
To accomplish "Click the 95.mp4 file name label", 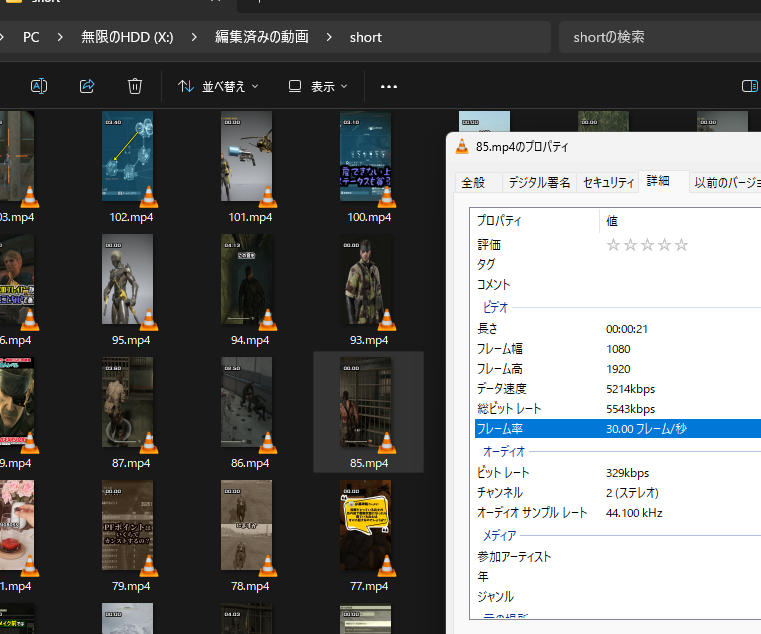I will point(131,340).
